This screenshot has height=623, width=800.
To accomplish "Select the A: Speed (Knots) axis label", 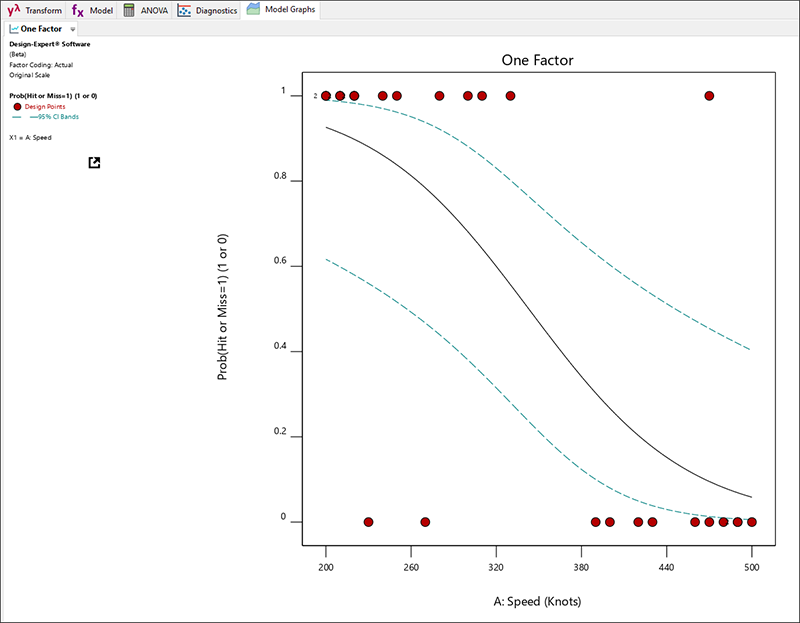I will pos(537,601).
